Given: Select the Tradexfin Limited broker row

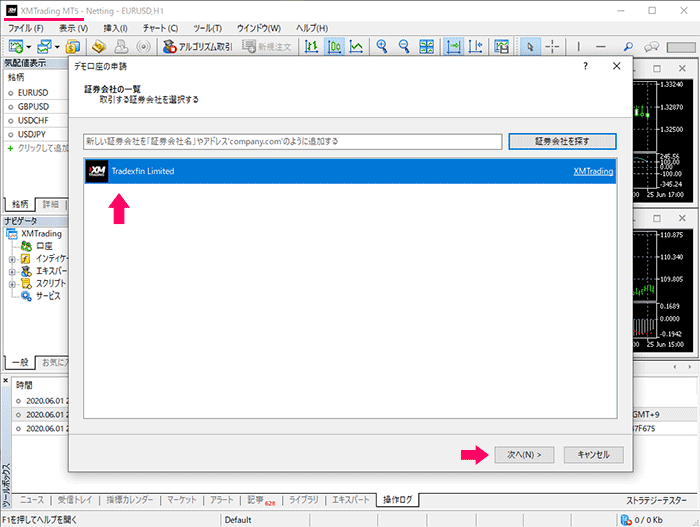Looking at the screenshot, I should point(350,171).
